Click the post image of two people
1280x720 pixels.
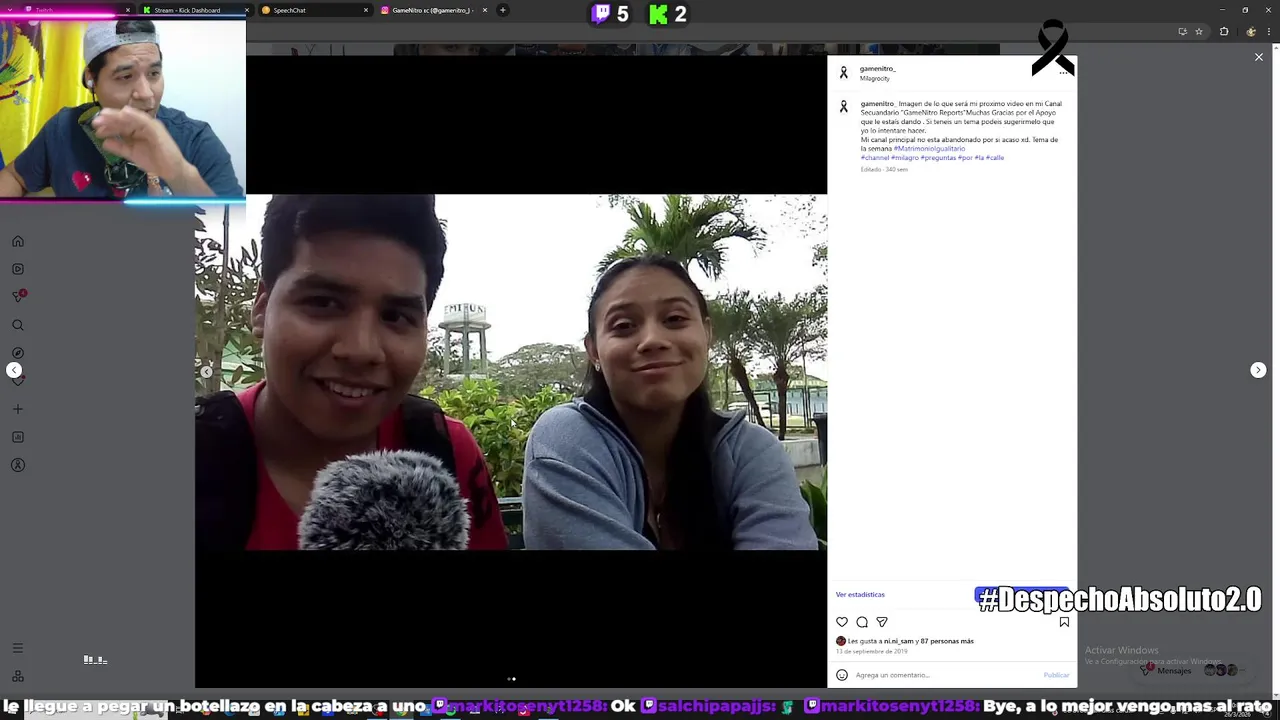(511, 372)
